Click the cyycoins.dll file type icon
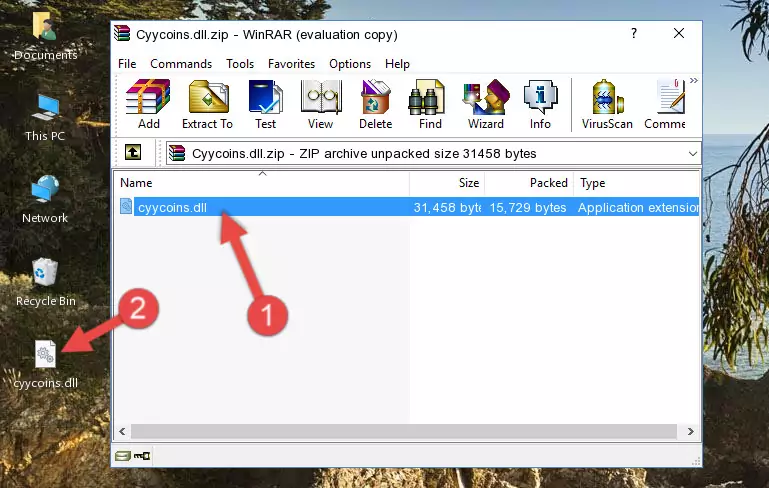The image size is (769, 488). point(126,207)
